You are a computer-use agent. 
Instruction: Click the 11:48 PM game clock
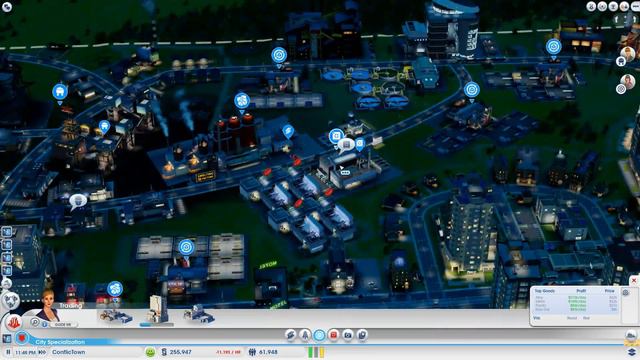click(25, 352)
